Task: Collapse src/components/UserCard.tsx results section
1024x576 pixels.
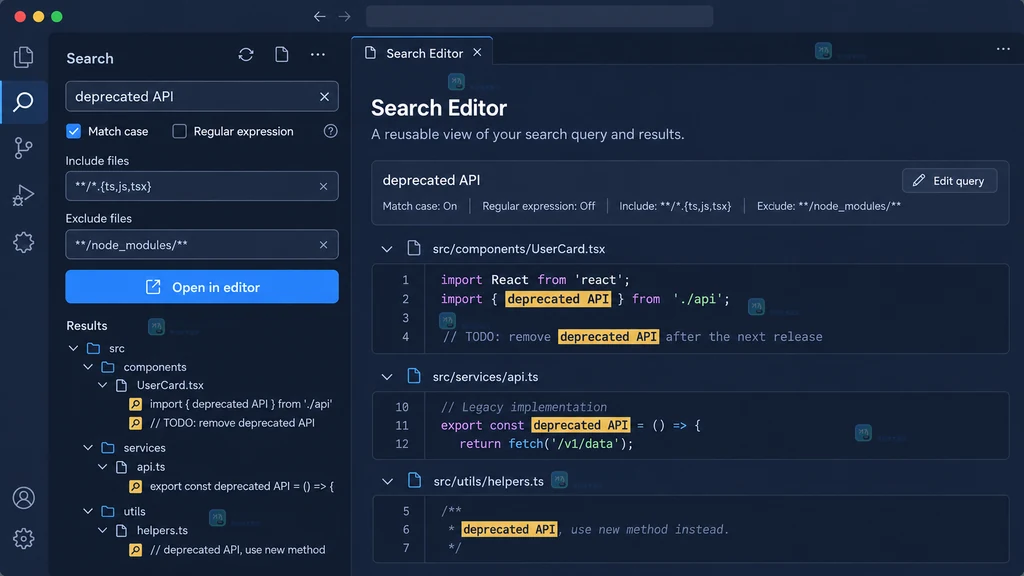Action: point(387,249)
